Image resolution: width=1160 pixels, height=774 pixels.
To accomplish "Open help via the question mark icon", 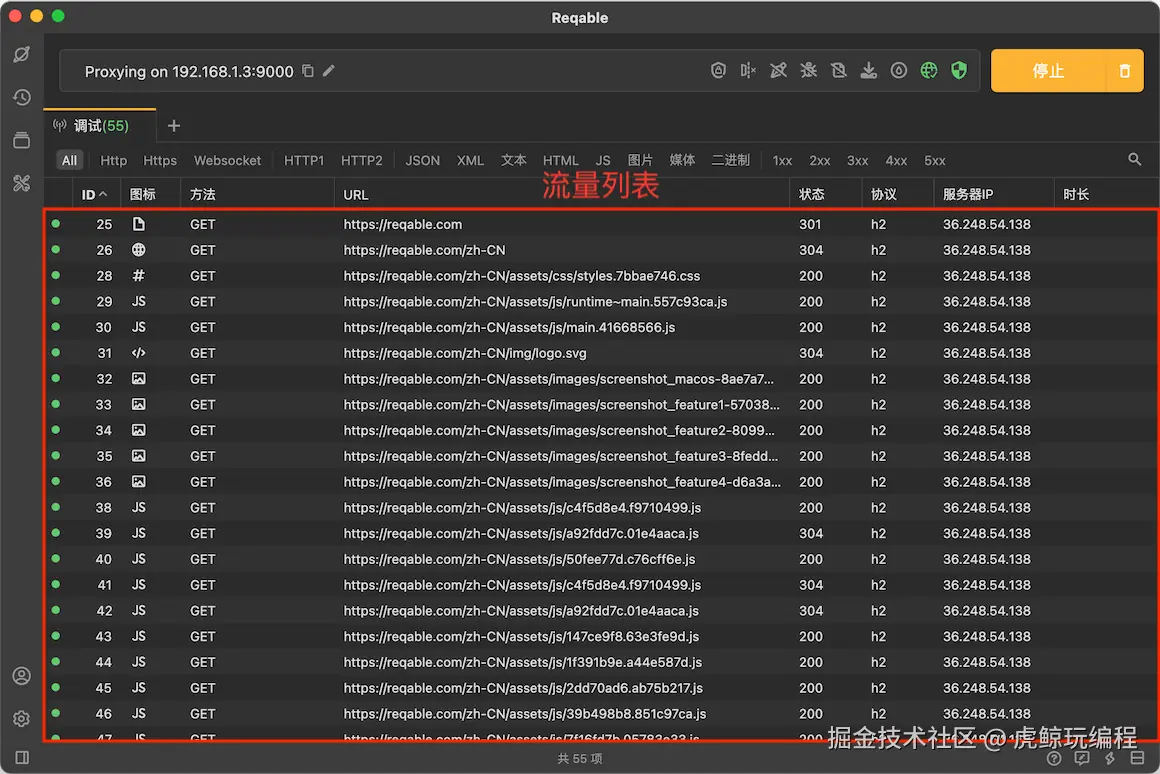I will tap(1054, 758).
